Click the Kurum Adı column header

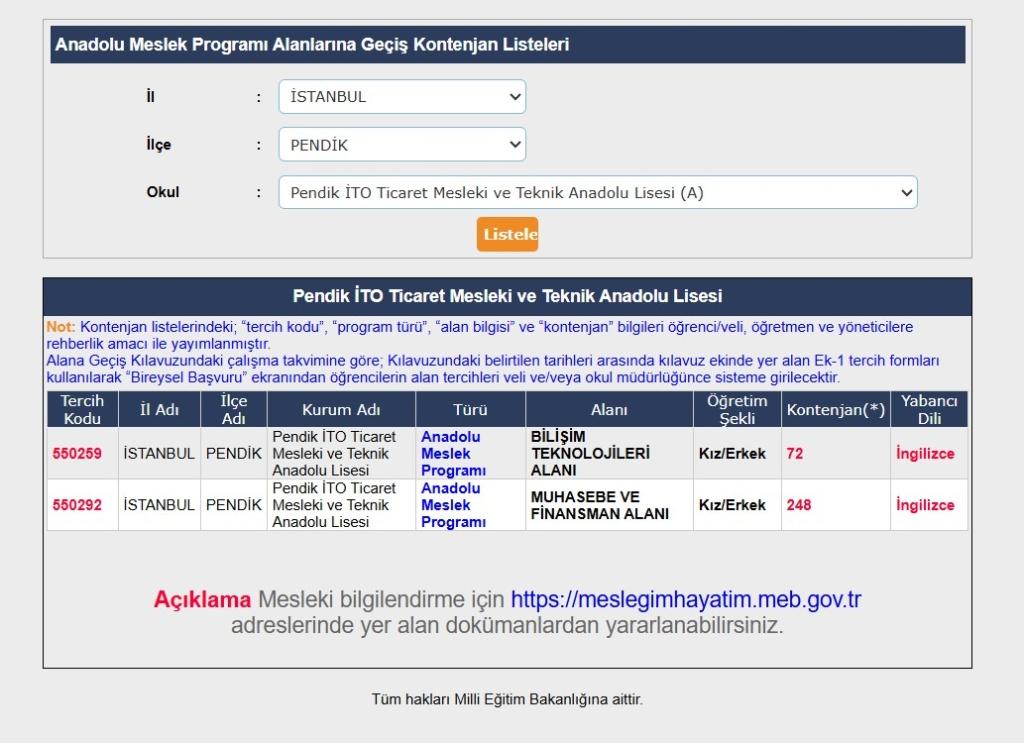[x=340, y=410]
